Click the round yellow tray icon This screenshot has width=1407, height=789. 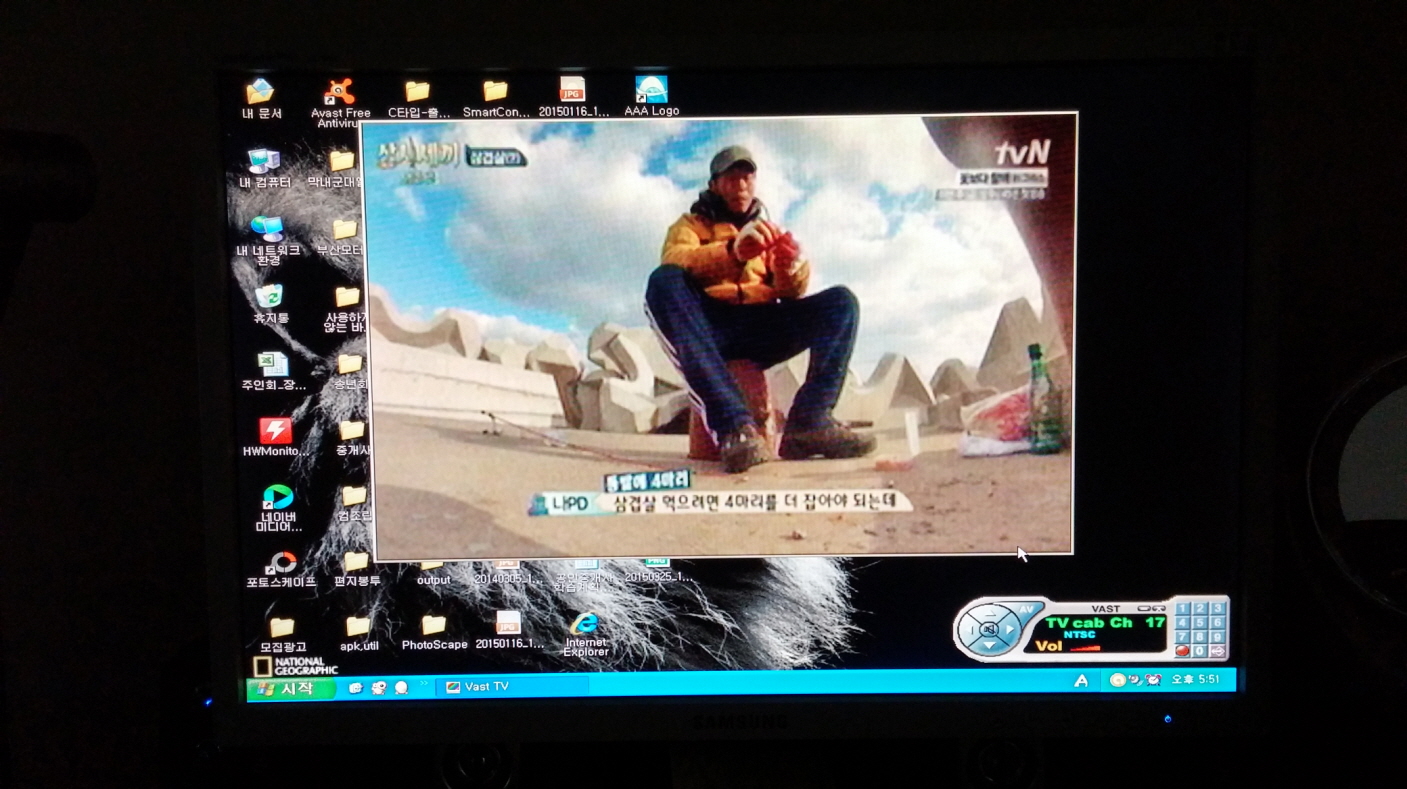(1118, 680)
